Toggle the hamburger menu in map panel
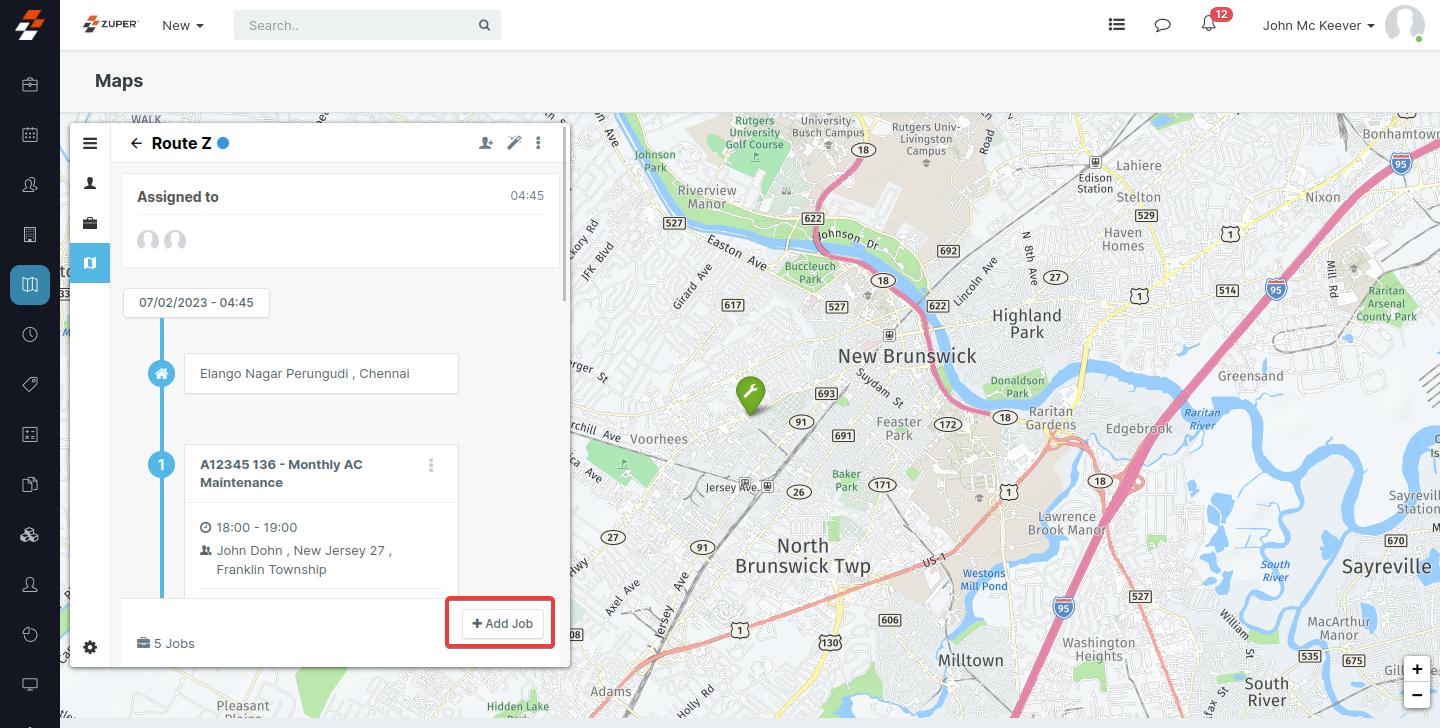 (90, 143)
